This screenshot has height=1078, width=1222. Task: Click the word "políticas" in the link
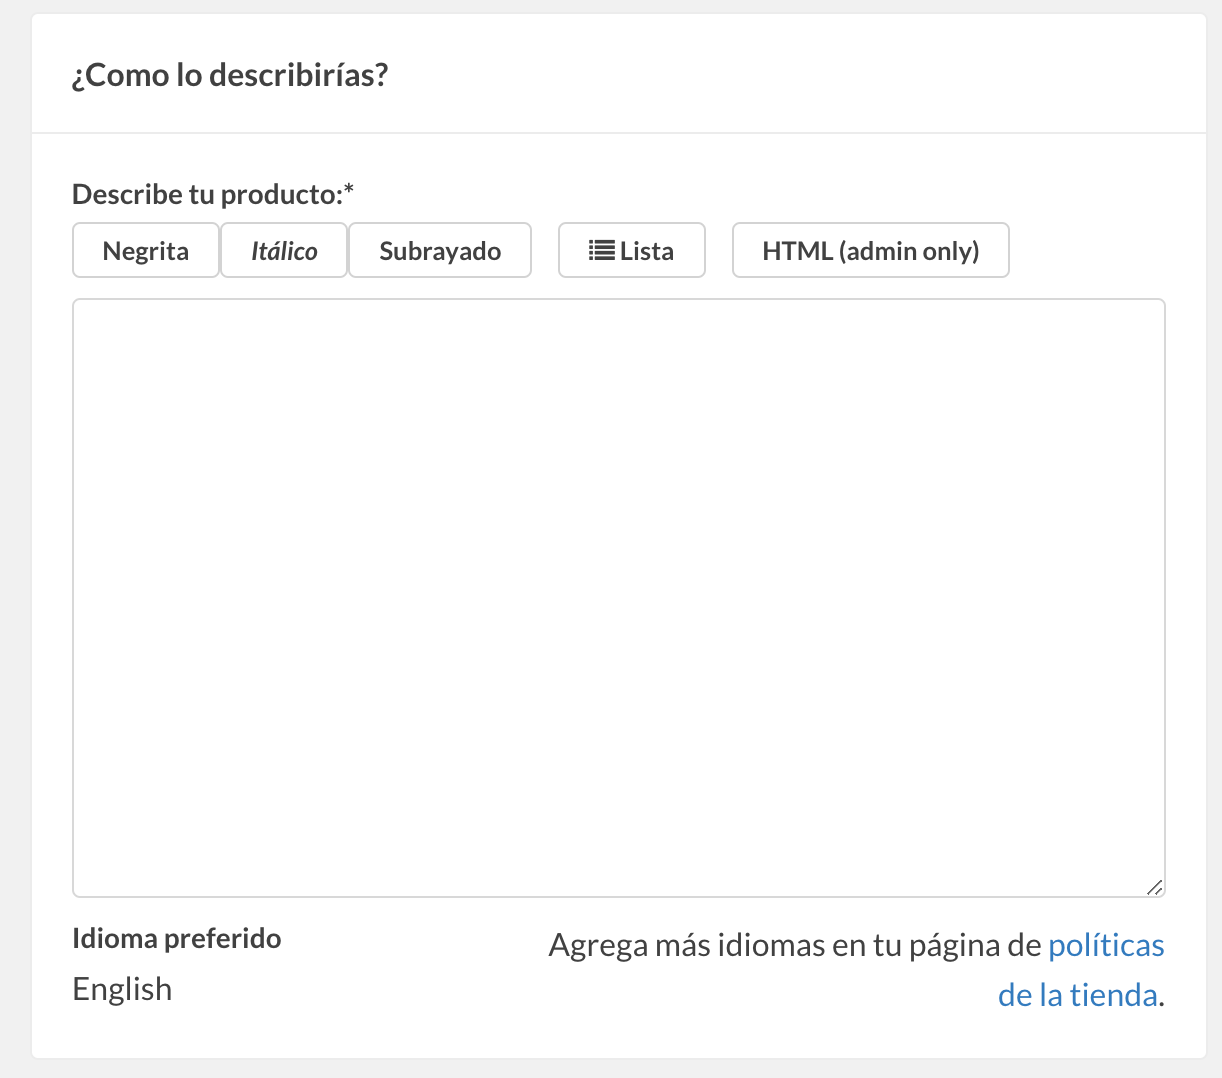(1105, 945)
